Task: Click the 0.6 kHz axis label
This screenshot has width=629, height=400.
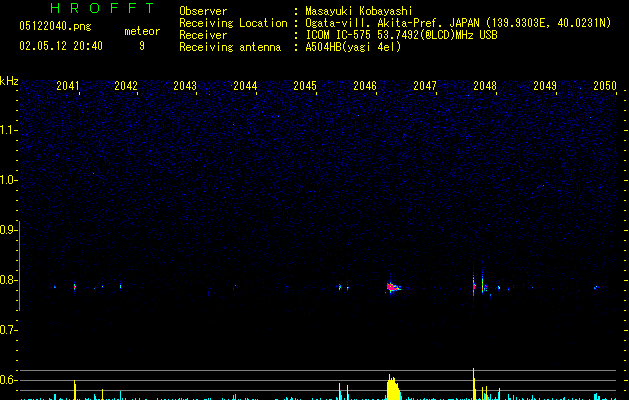Action: coord(9,380)
